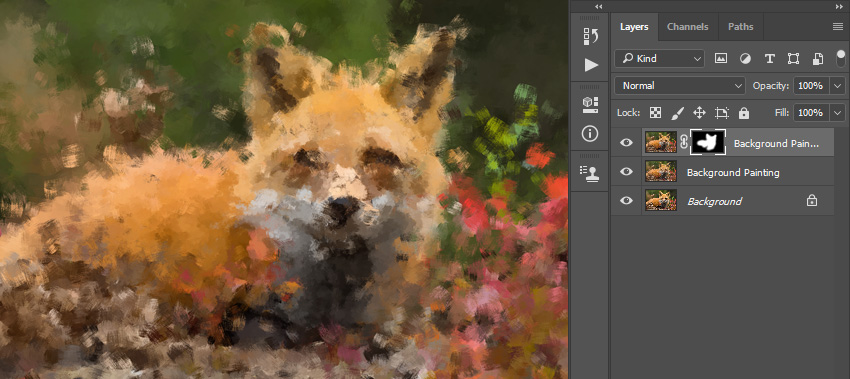Collapse the icon panel double arrows
The height and width of the screenshot is (379, 850).
click(x=598, y=6)
